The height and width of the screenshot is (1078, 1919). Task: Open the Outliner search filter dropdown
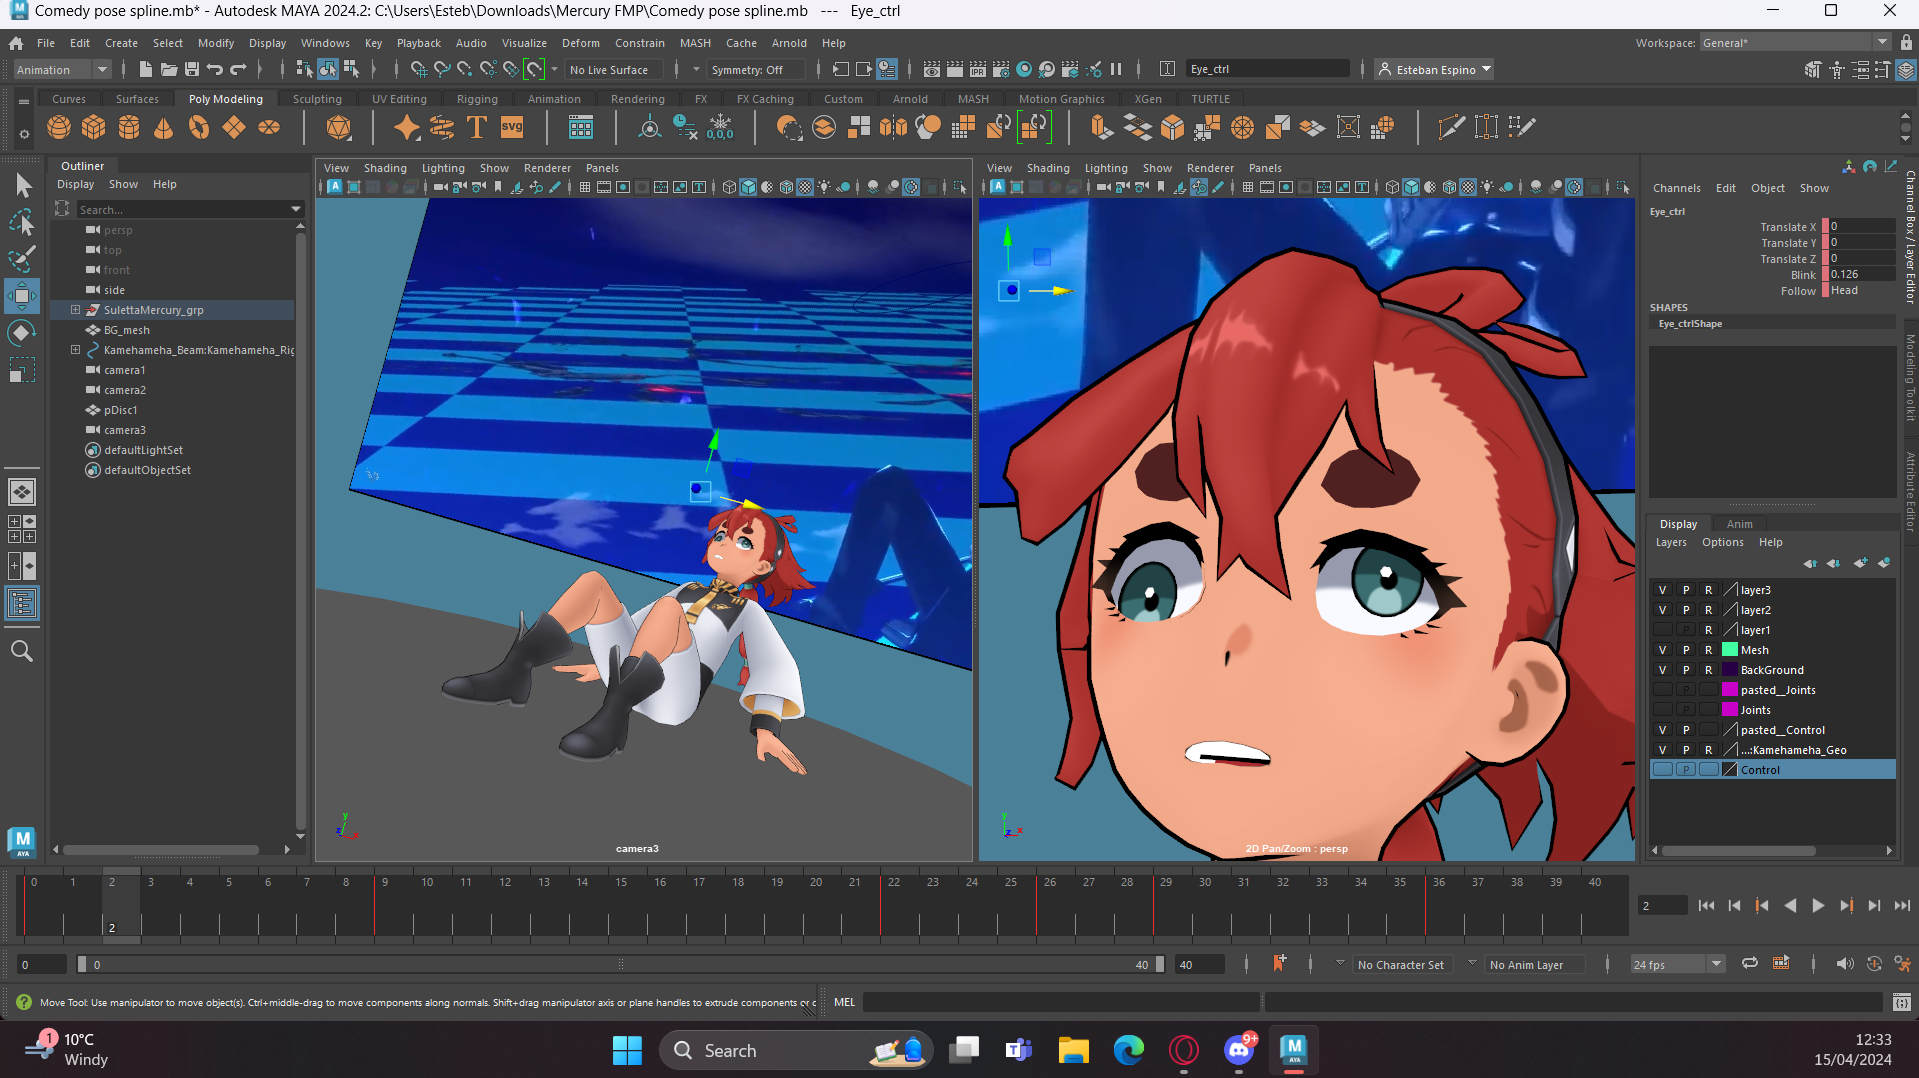(x=296, y=209)
